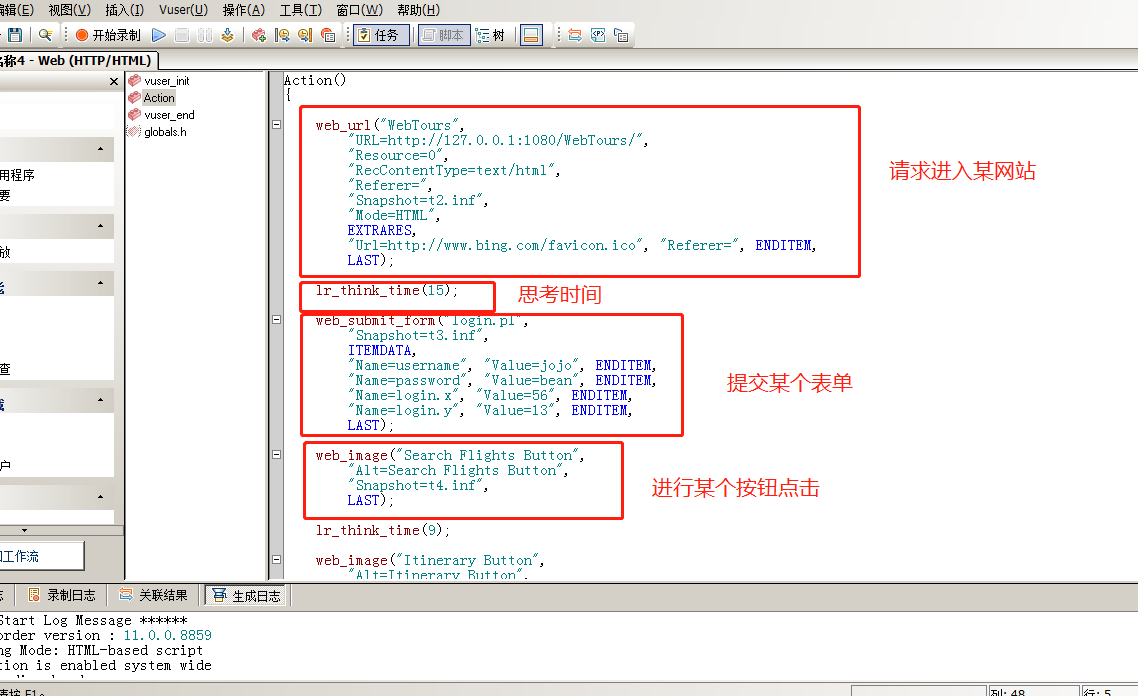Toggle the 任务 tasks view button
Viewport: 1138px width, 696px height.
pos(381,35)
